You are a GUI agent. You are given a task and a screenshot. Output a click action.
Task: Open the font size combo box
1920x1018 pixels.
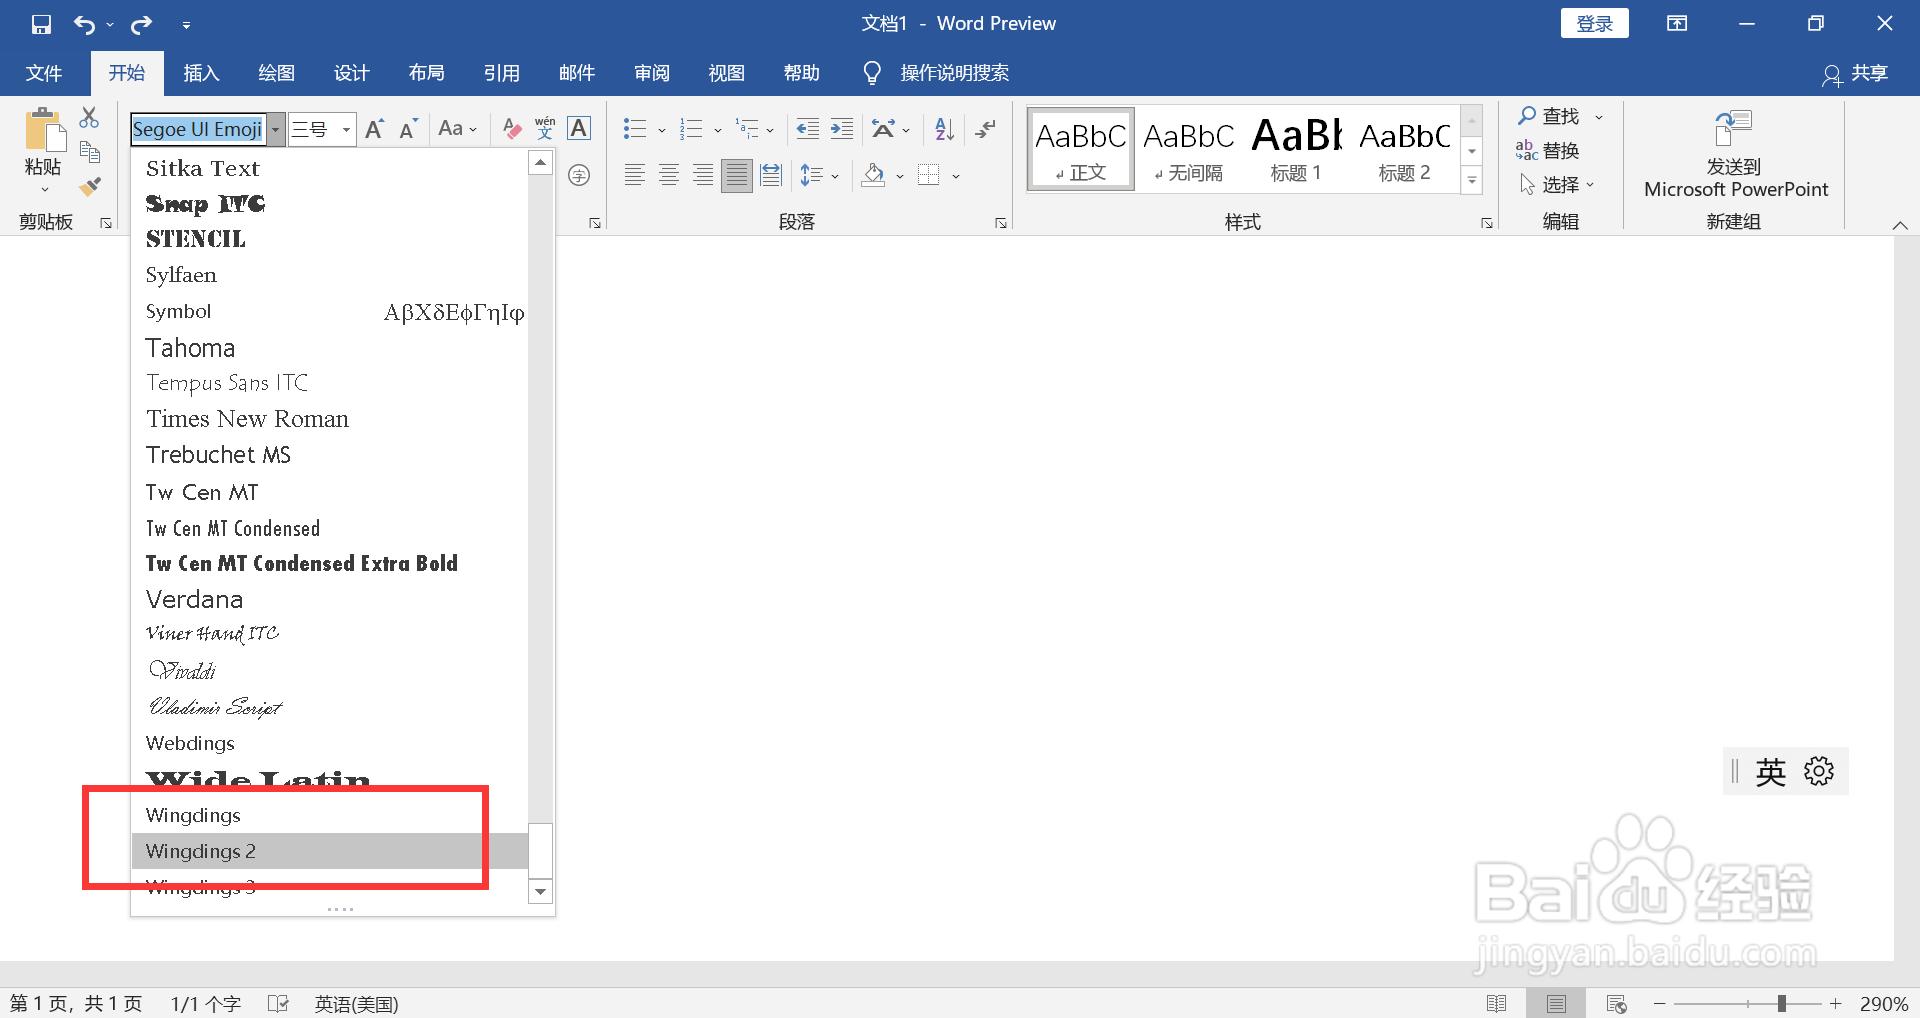[322, 129]
